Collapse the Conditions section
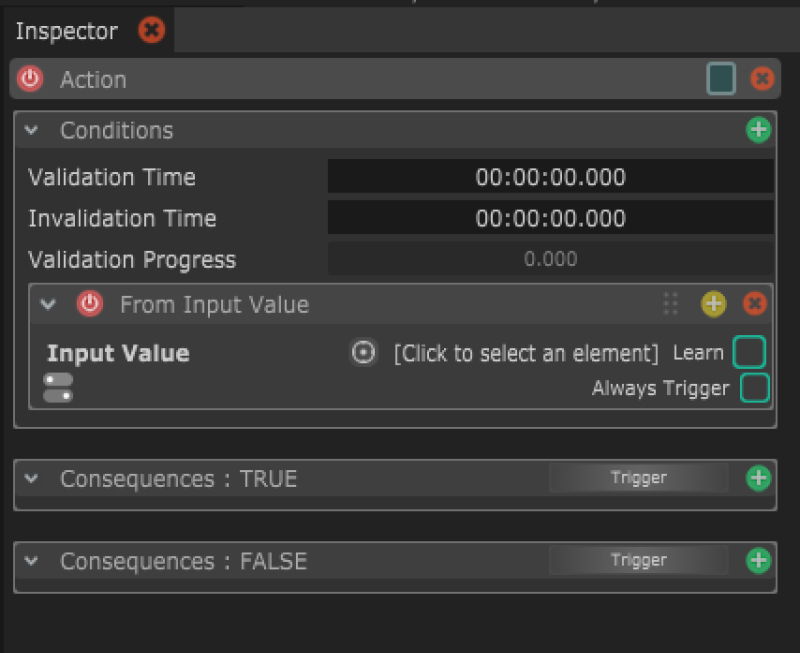800x653 pixels. pos(31,130)
